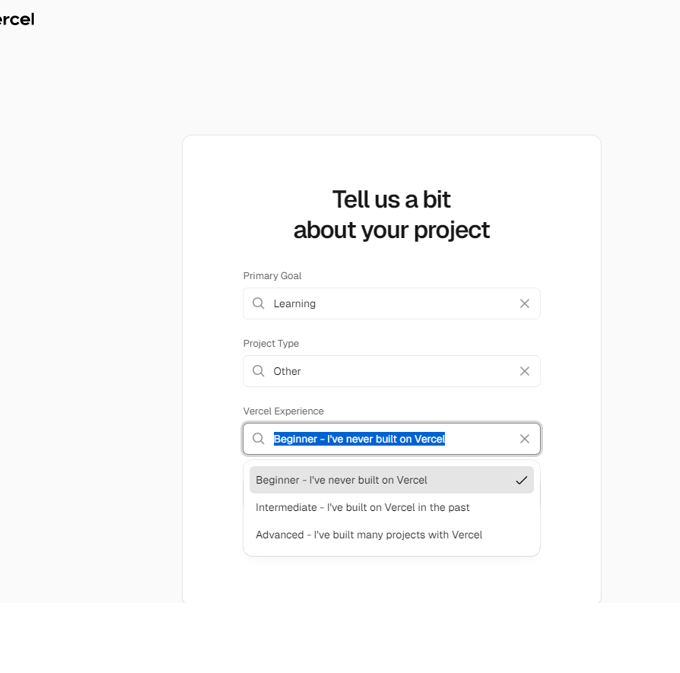Click the "Primary Goal" field label
Screen dimensions: 680x673
[272, 276]
